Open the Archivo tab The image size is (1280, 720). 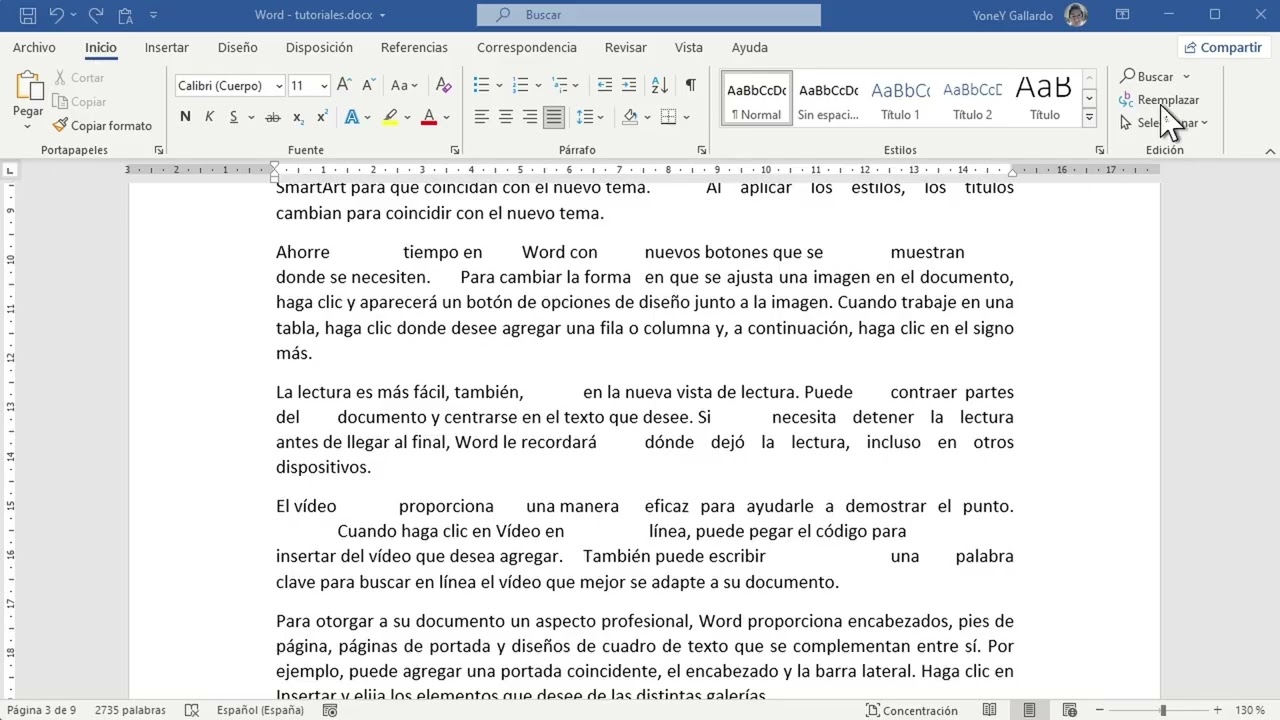pos(34,47)
